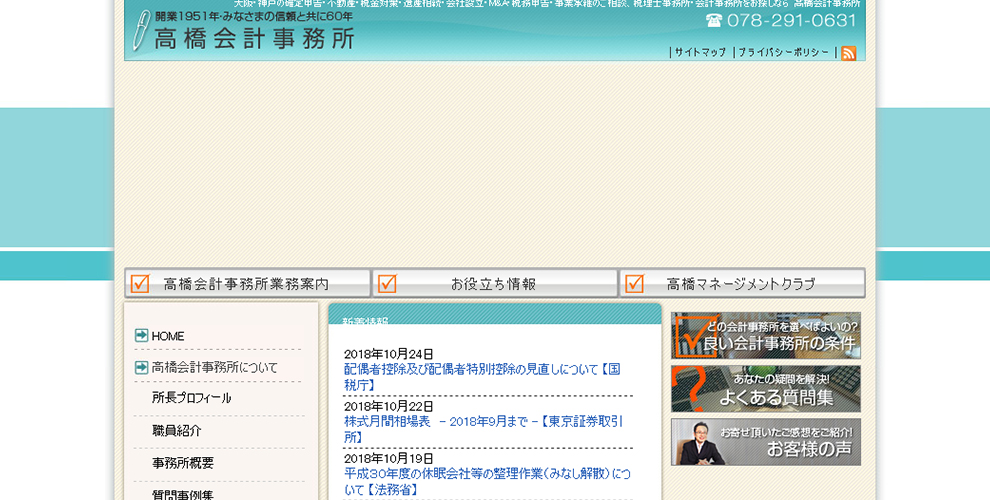Click the orange RSS feed icon
This screenshot has width=990, height=500.
coord(849,53)
